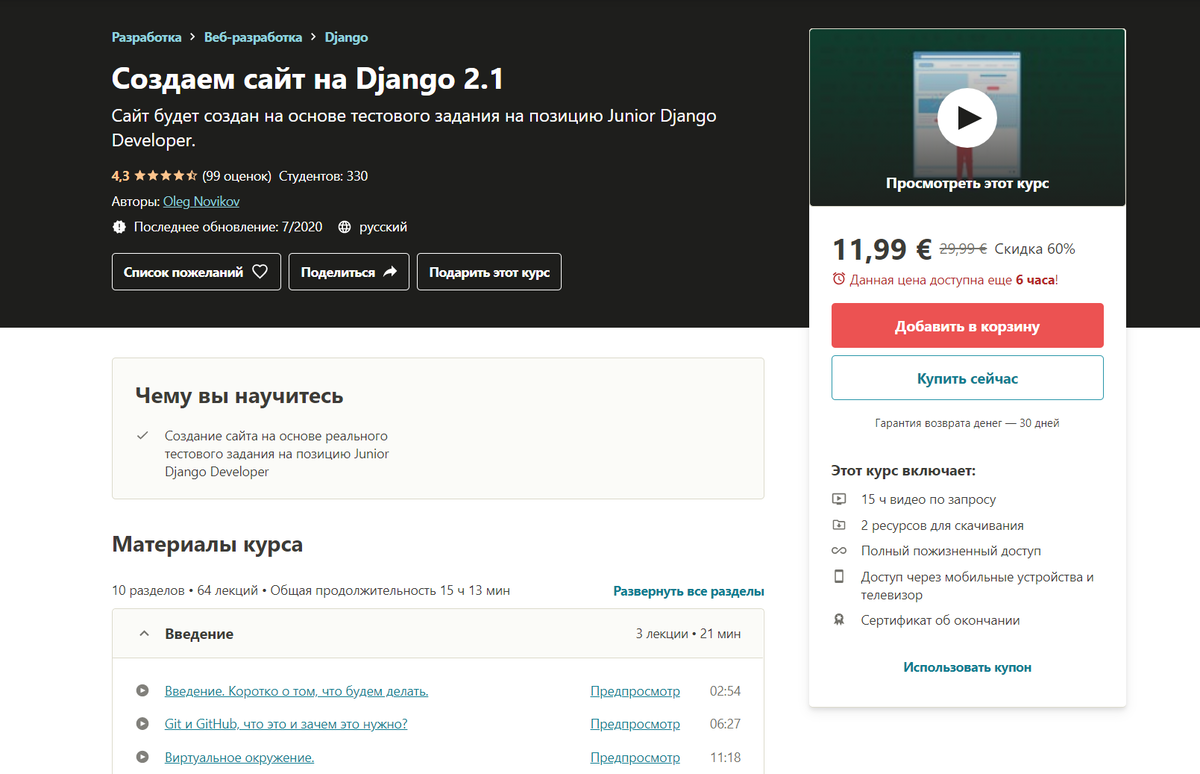
Task: Click the checkmark icon in 'Чему вы научитесь'
Action: point(142,436)
